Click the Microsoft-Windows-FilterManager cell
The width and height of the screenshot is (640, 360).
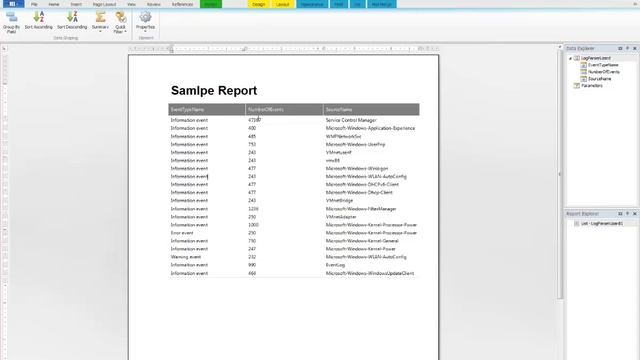coord(361,209)
